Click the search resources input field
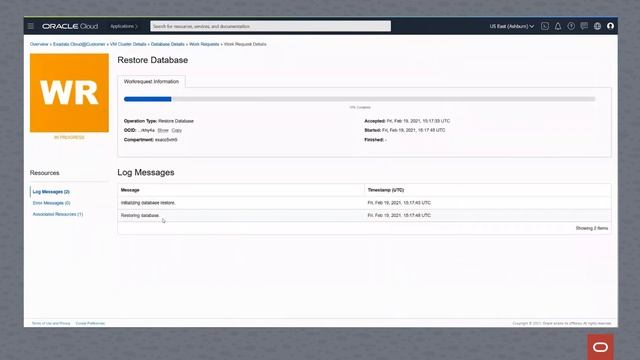 [270, 26]
